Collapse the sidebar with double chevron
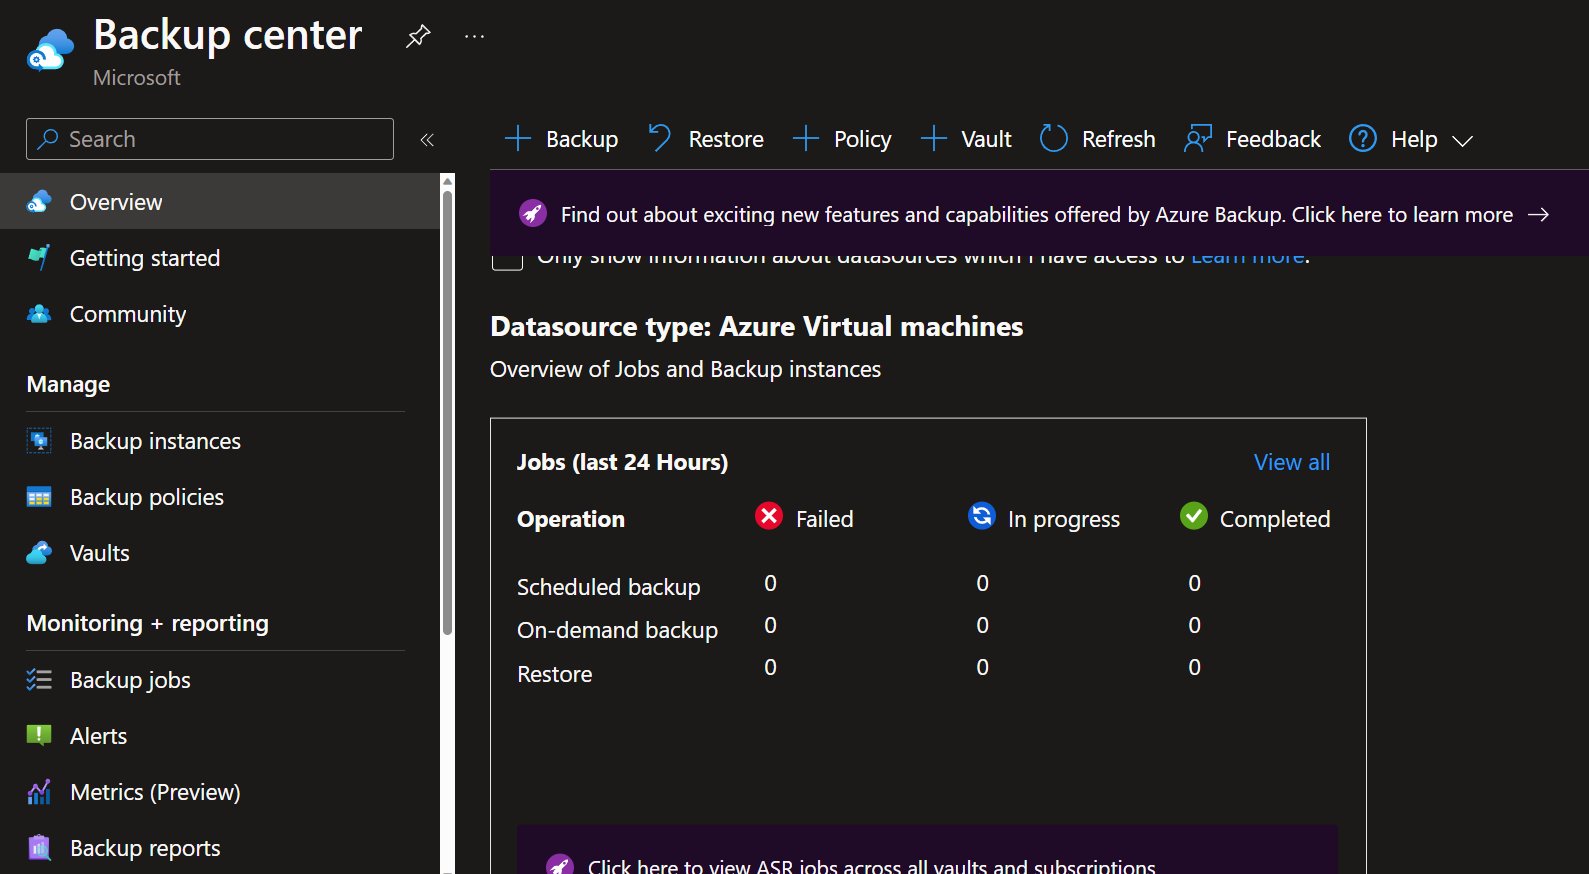Image resolution: width=1589 pixels, height=874 pixels. click(427, 140)
